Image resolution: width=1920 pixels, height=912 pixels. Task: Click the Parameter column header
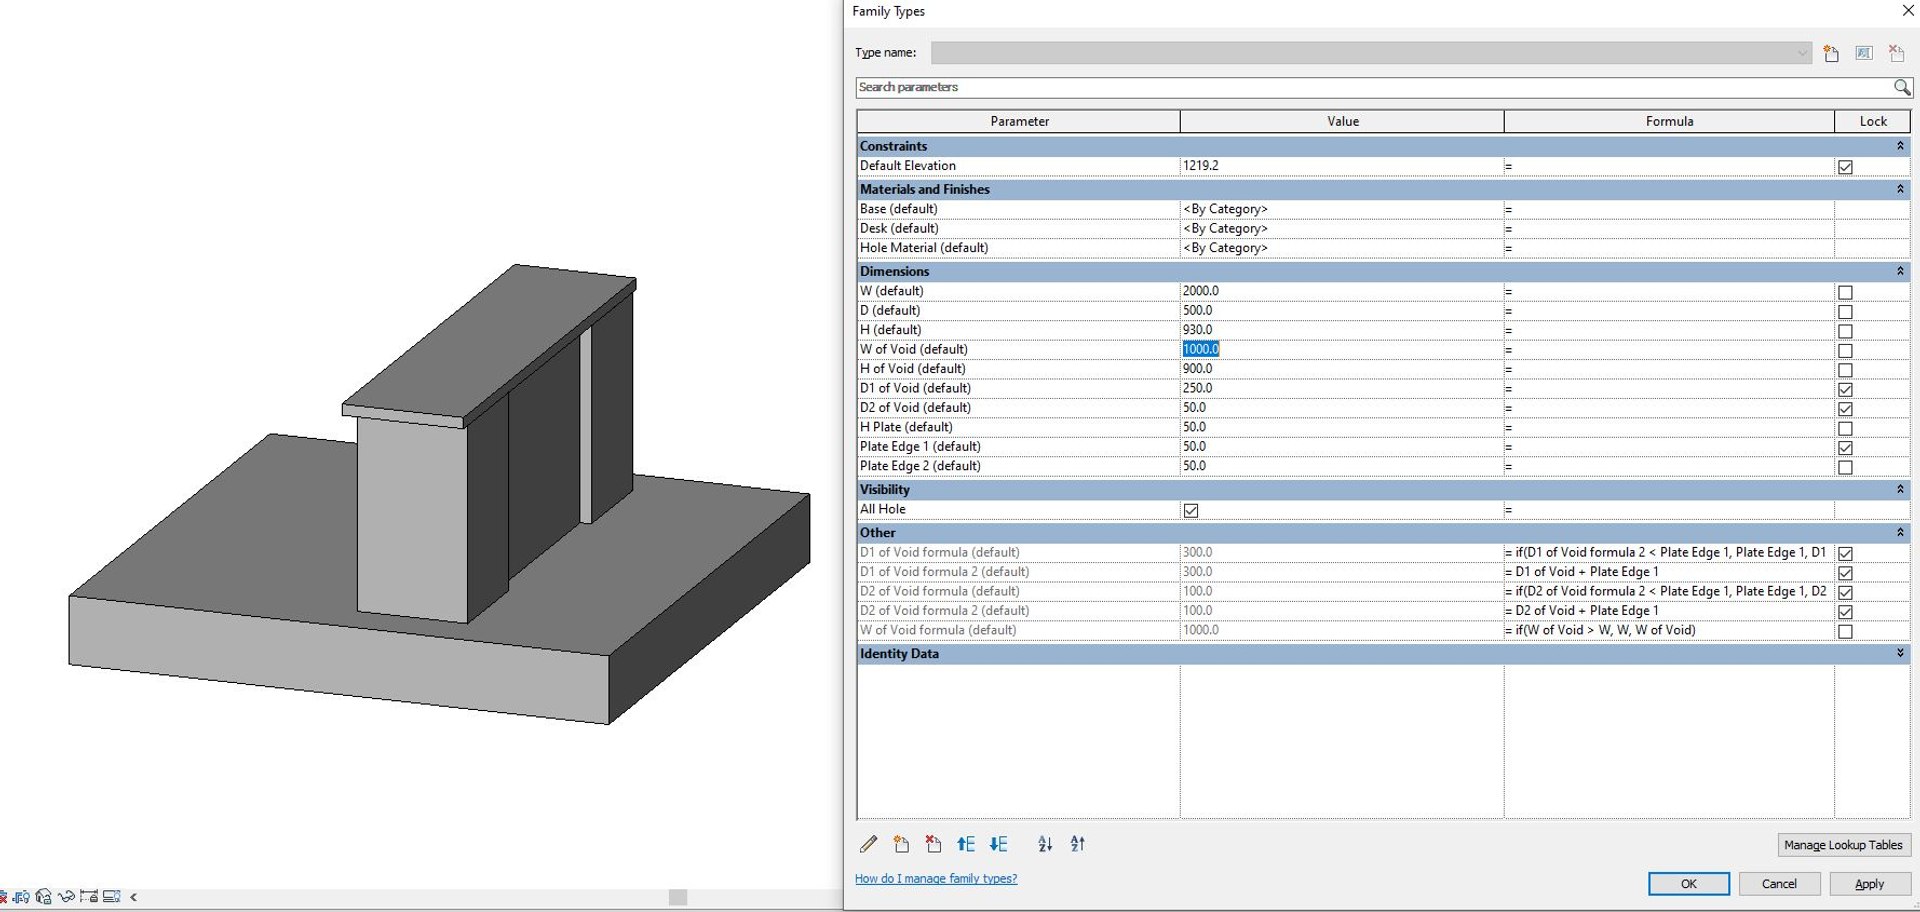[1019, 121]
